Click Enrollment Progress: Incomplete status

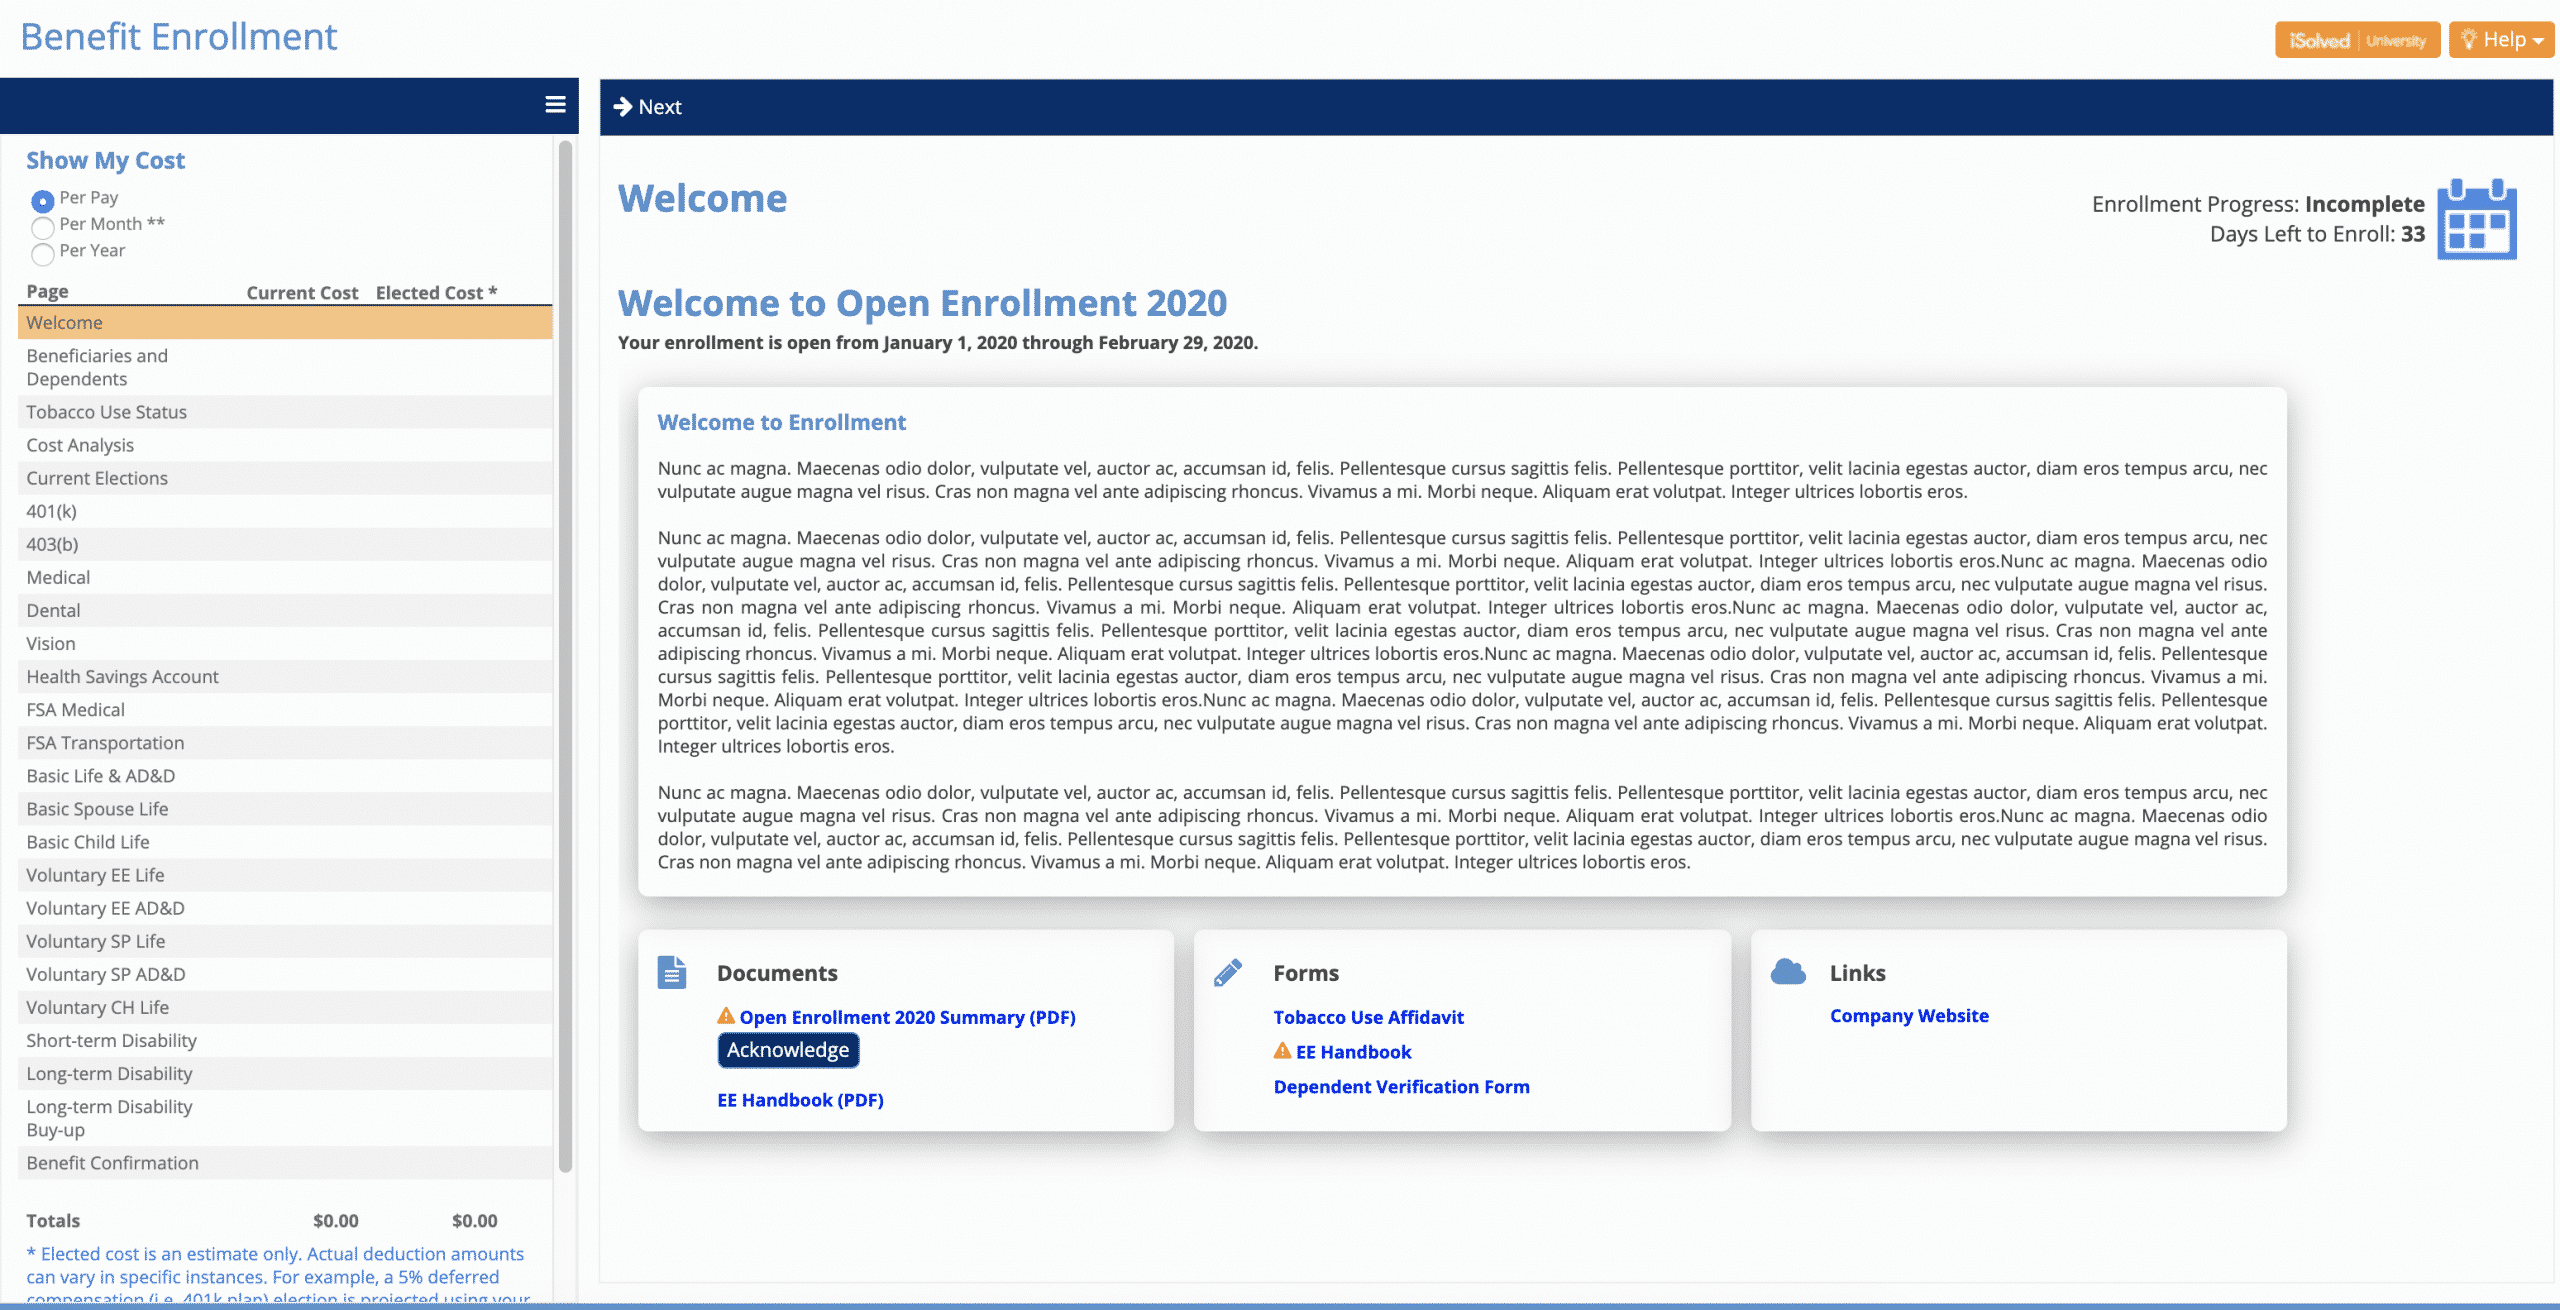tap(2258, 204)
